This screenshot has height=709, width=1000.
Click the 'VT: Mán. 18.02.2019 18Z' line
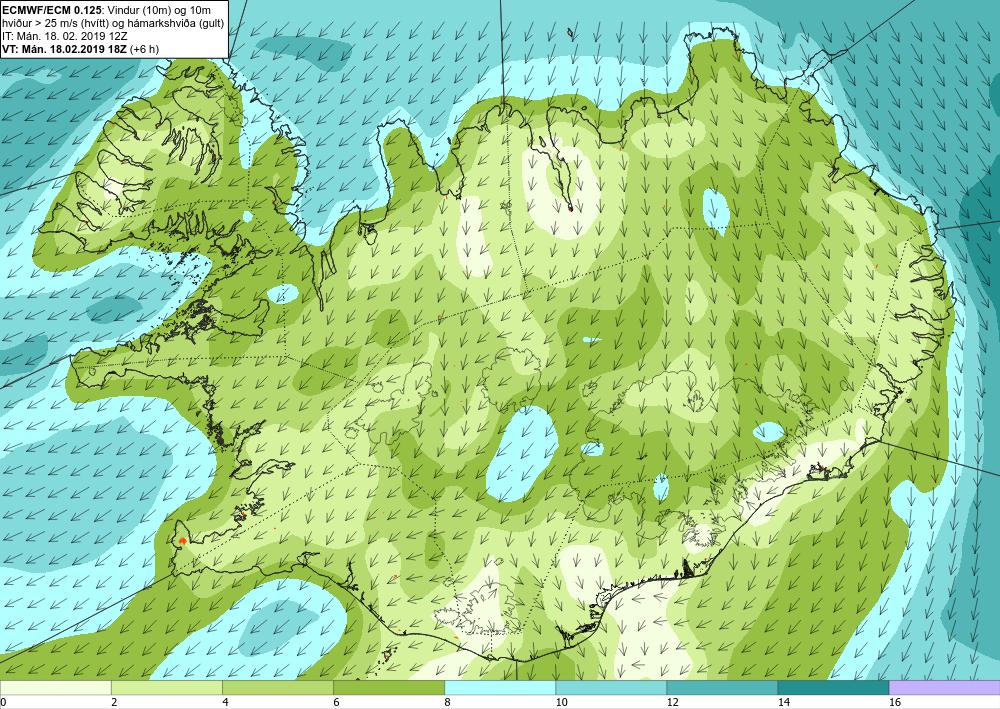pyautogui.click(x=64, y=49)
